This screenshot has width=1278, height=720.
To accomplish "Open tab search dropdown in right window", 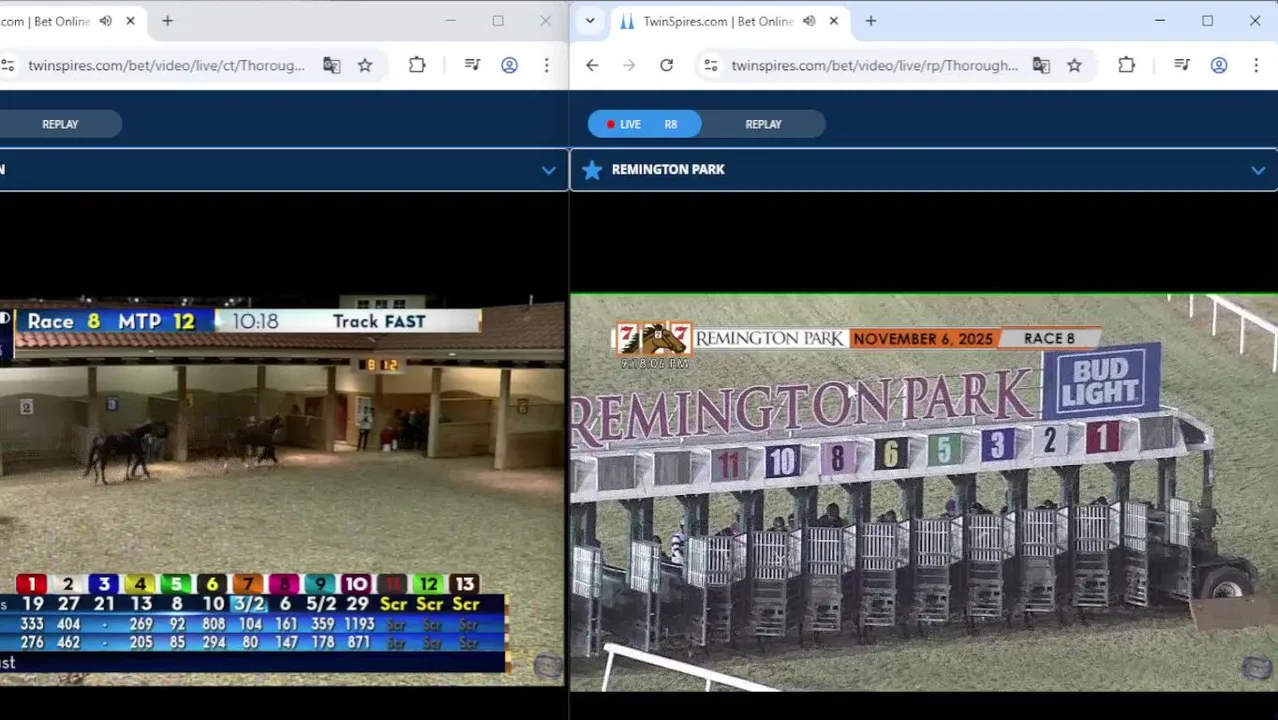I will point(590,21).
